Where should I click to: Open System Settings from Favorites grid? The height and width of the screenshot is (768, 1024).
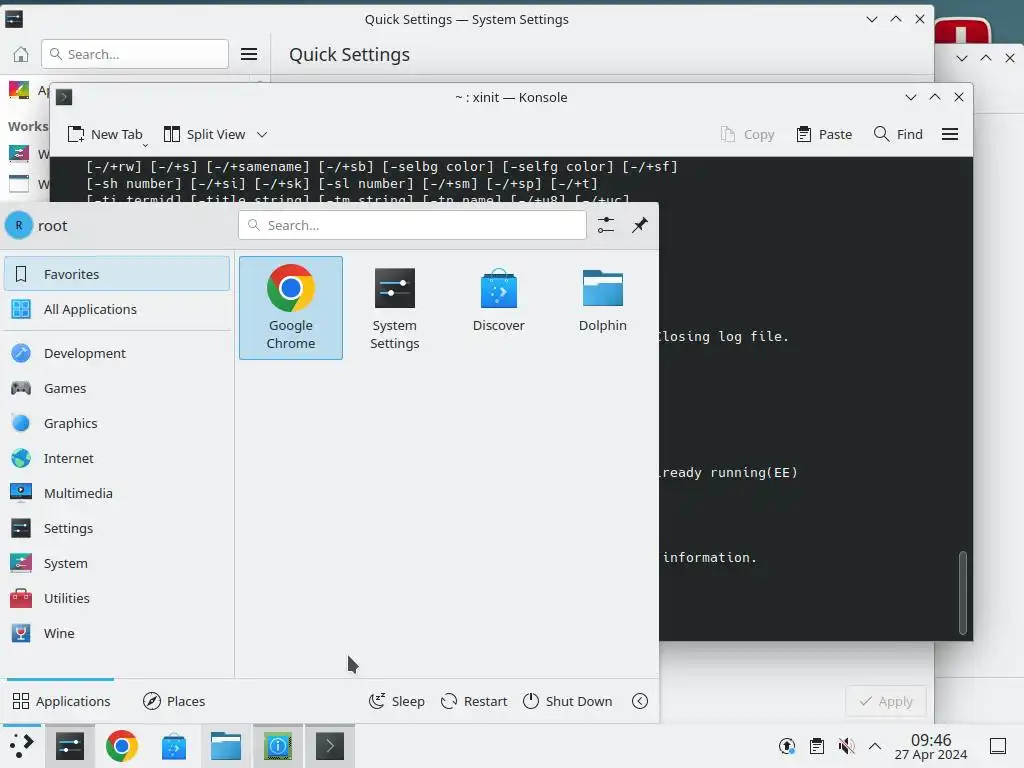coord(394,308)
